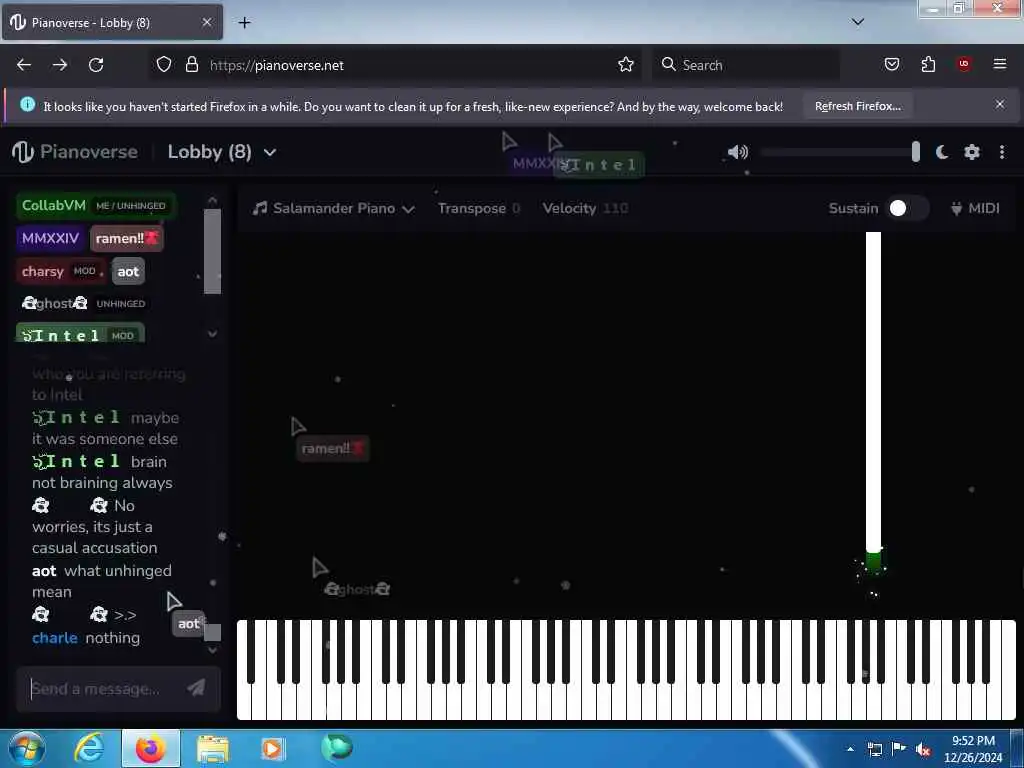Viewport: 1024px width, 768px height.
Task: Click the aot user tag in list
Action: pyautogui.click(x=128, y=271)
